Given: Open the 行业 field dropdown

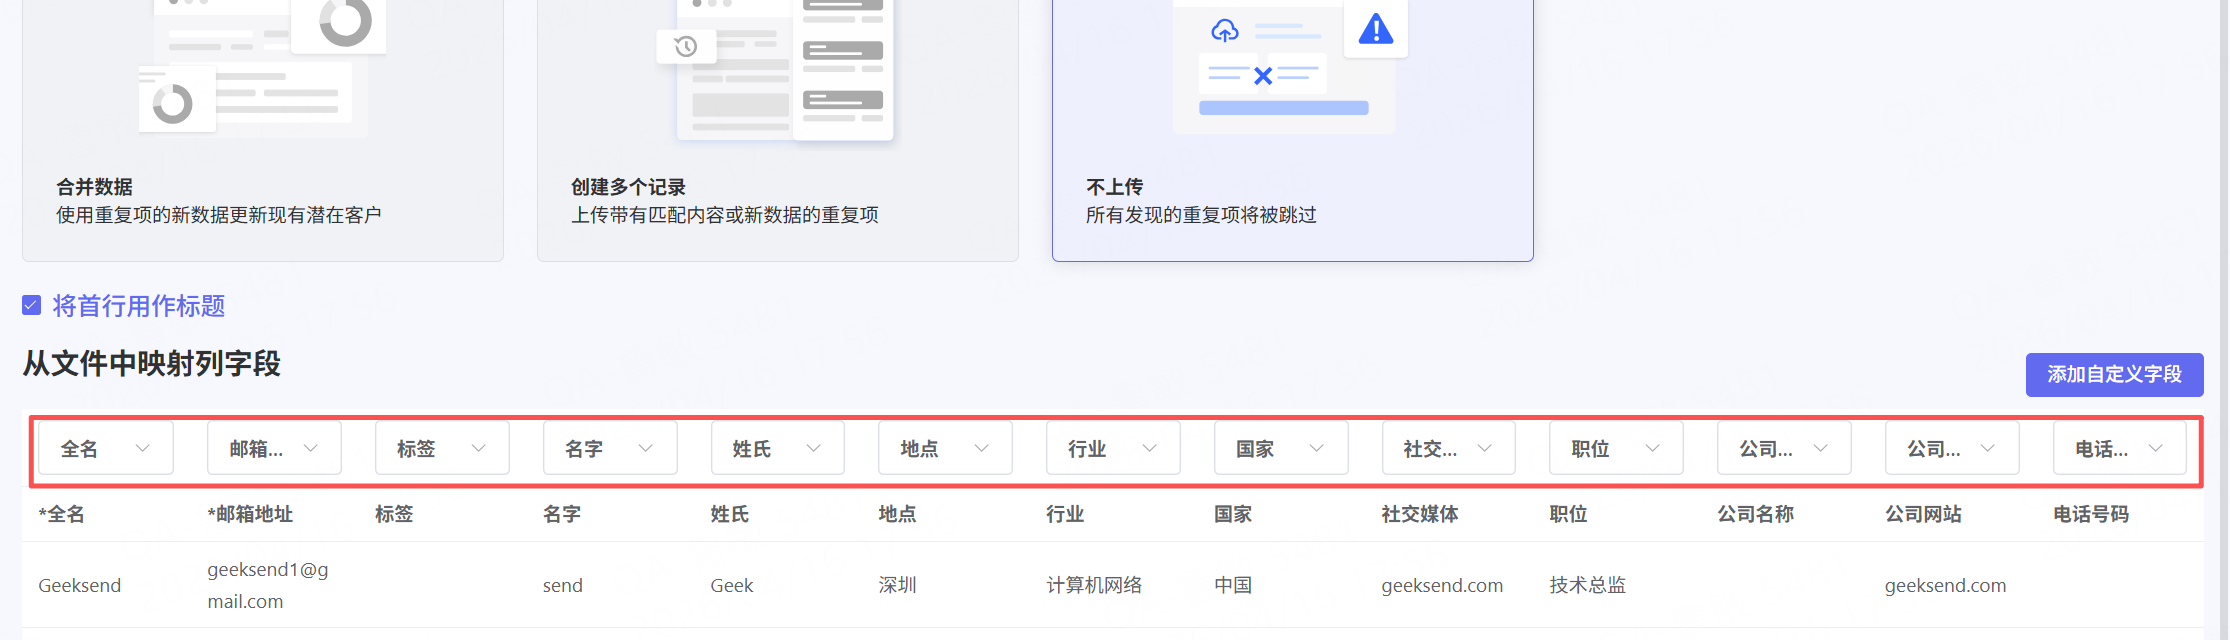Looking at the screenshot, I should (x=1113, y=449).
